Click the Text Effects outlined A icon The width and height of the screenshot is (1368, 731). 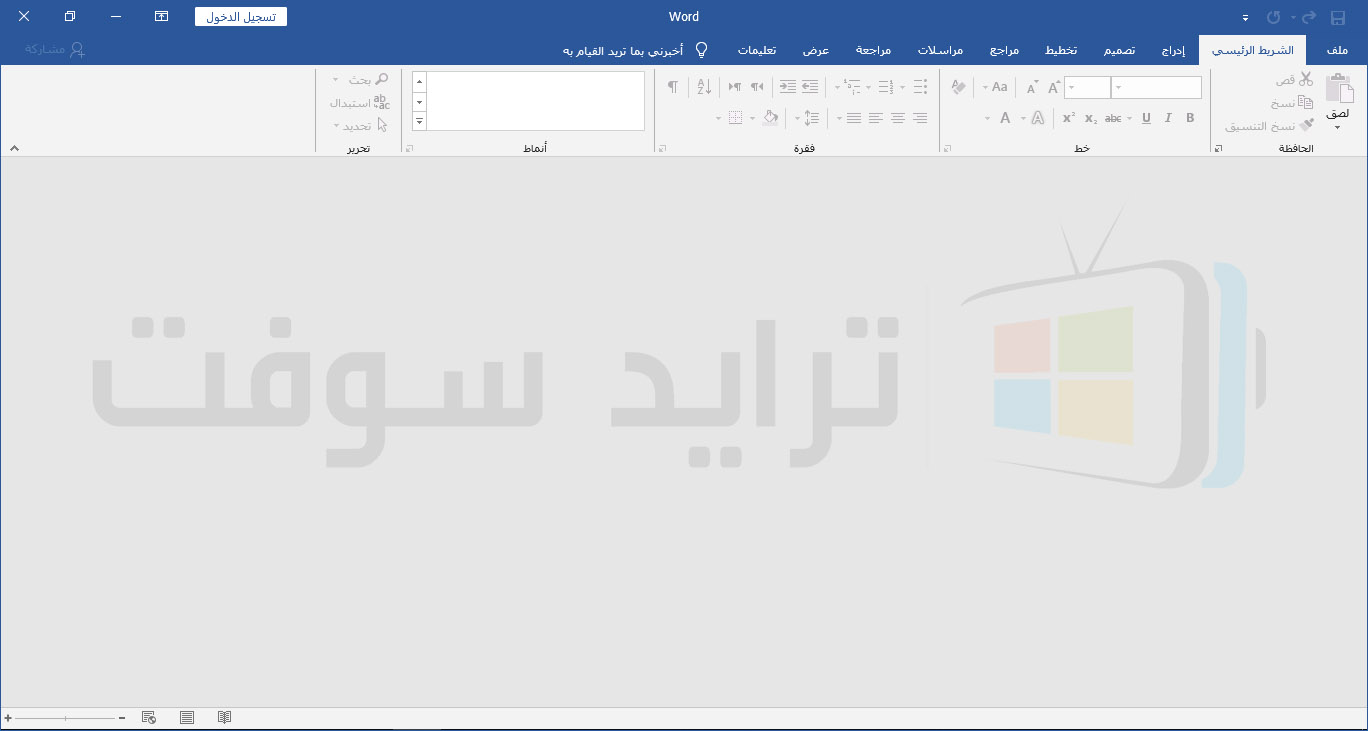pyautogui.click(x=1038, y=118)
